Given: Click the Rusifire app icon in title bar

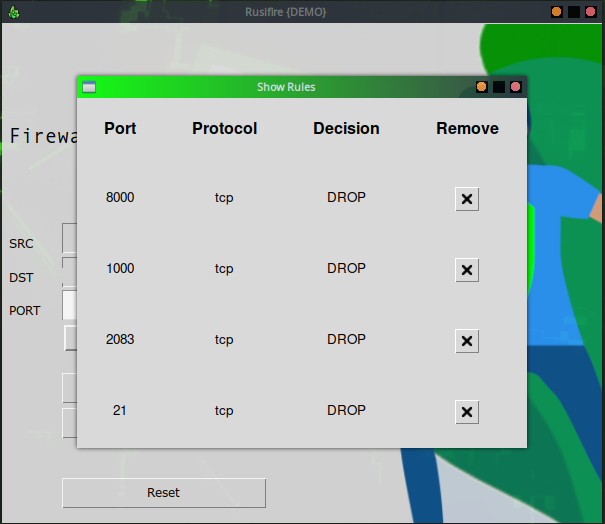Looking at the screenshot, I should (x=13, y=12).
